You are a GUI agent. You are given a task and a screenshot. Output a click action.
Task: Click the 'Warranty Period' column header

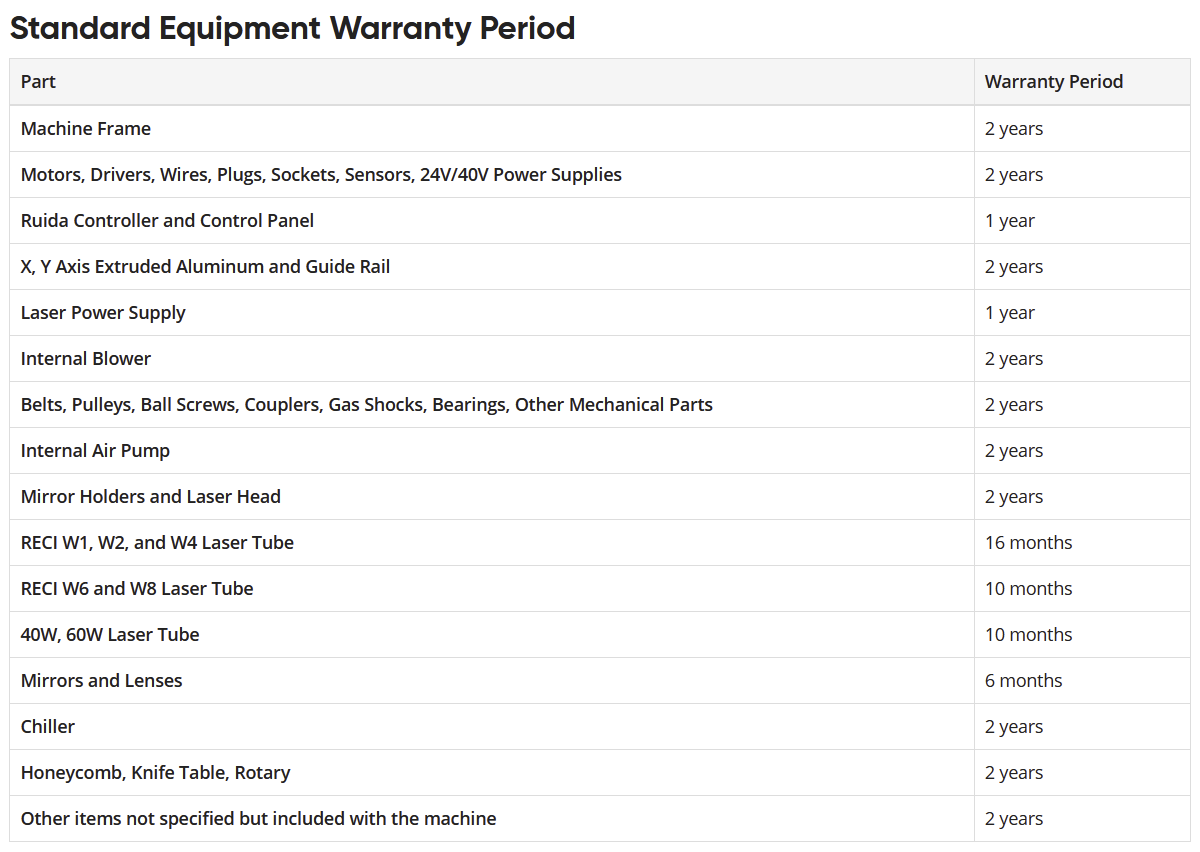click(x=1053, y=82)
